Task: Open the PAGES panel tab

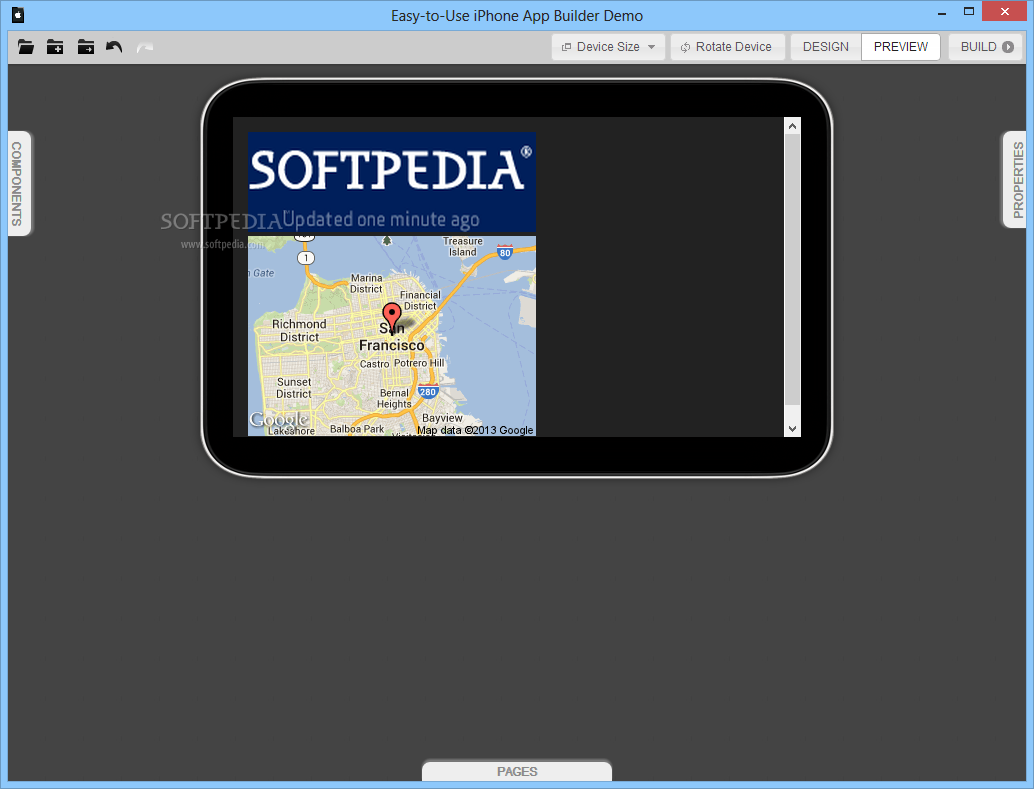Action: point(517,771)
